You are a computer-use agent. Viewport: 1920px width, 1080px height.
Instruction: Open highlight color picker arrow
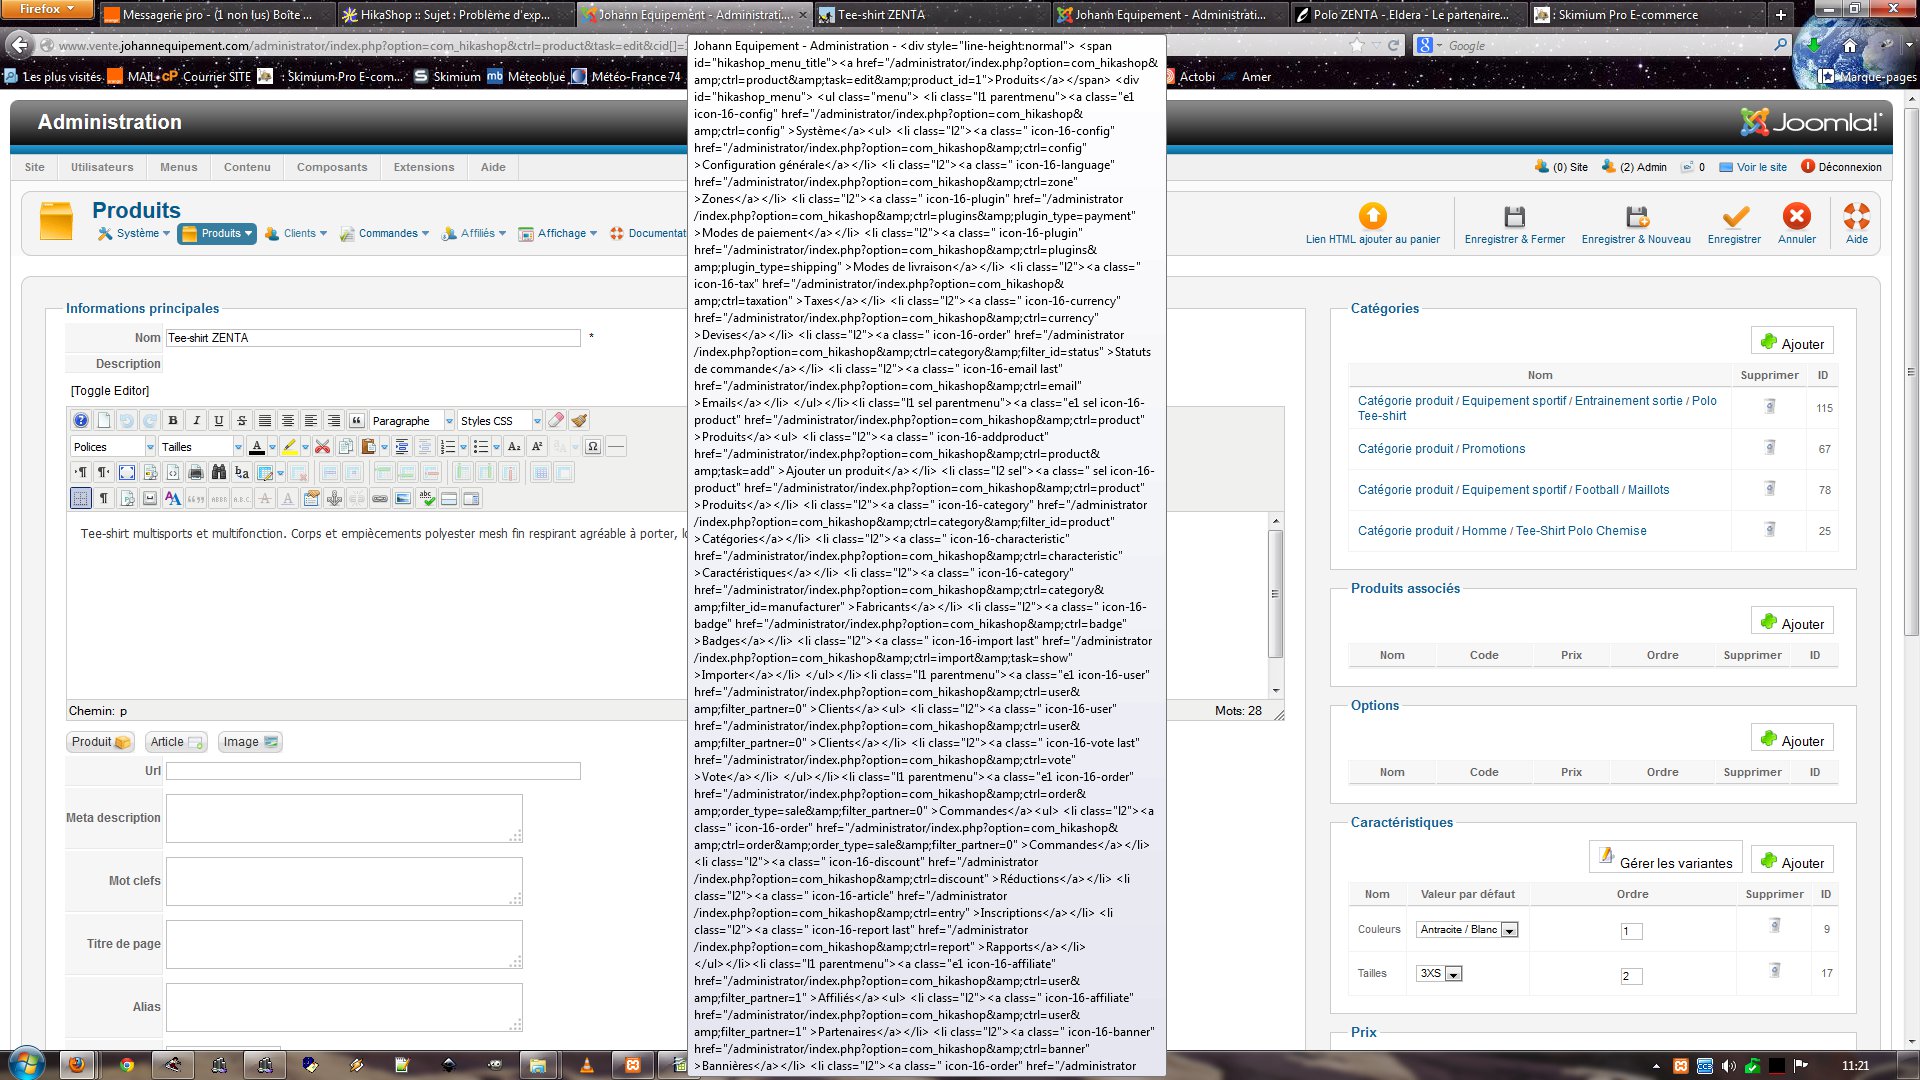coord(306,447)
